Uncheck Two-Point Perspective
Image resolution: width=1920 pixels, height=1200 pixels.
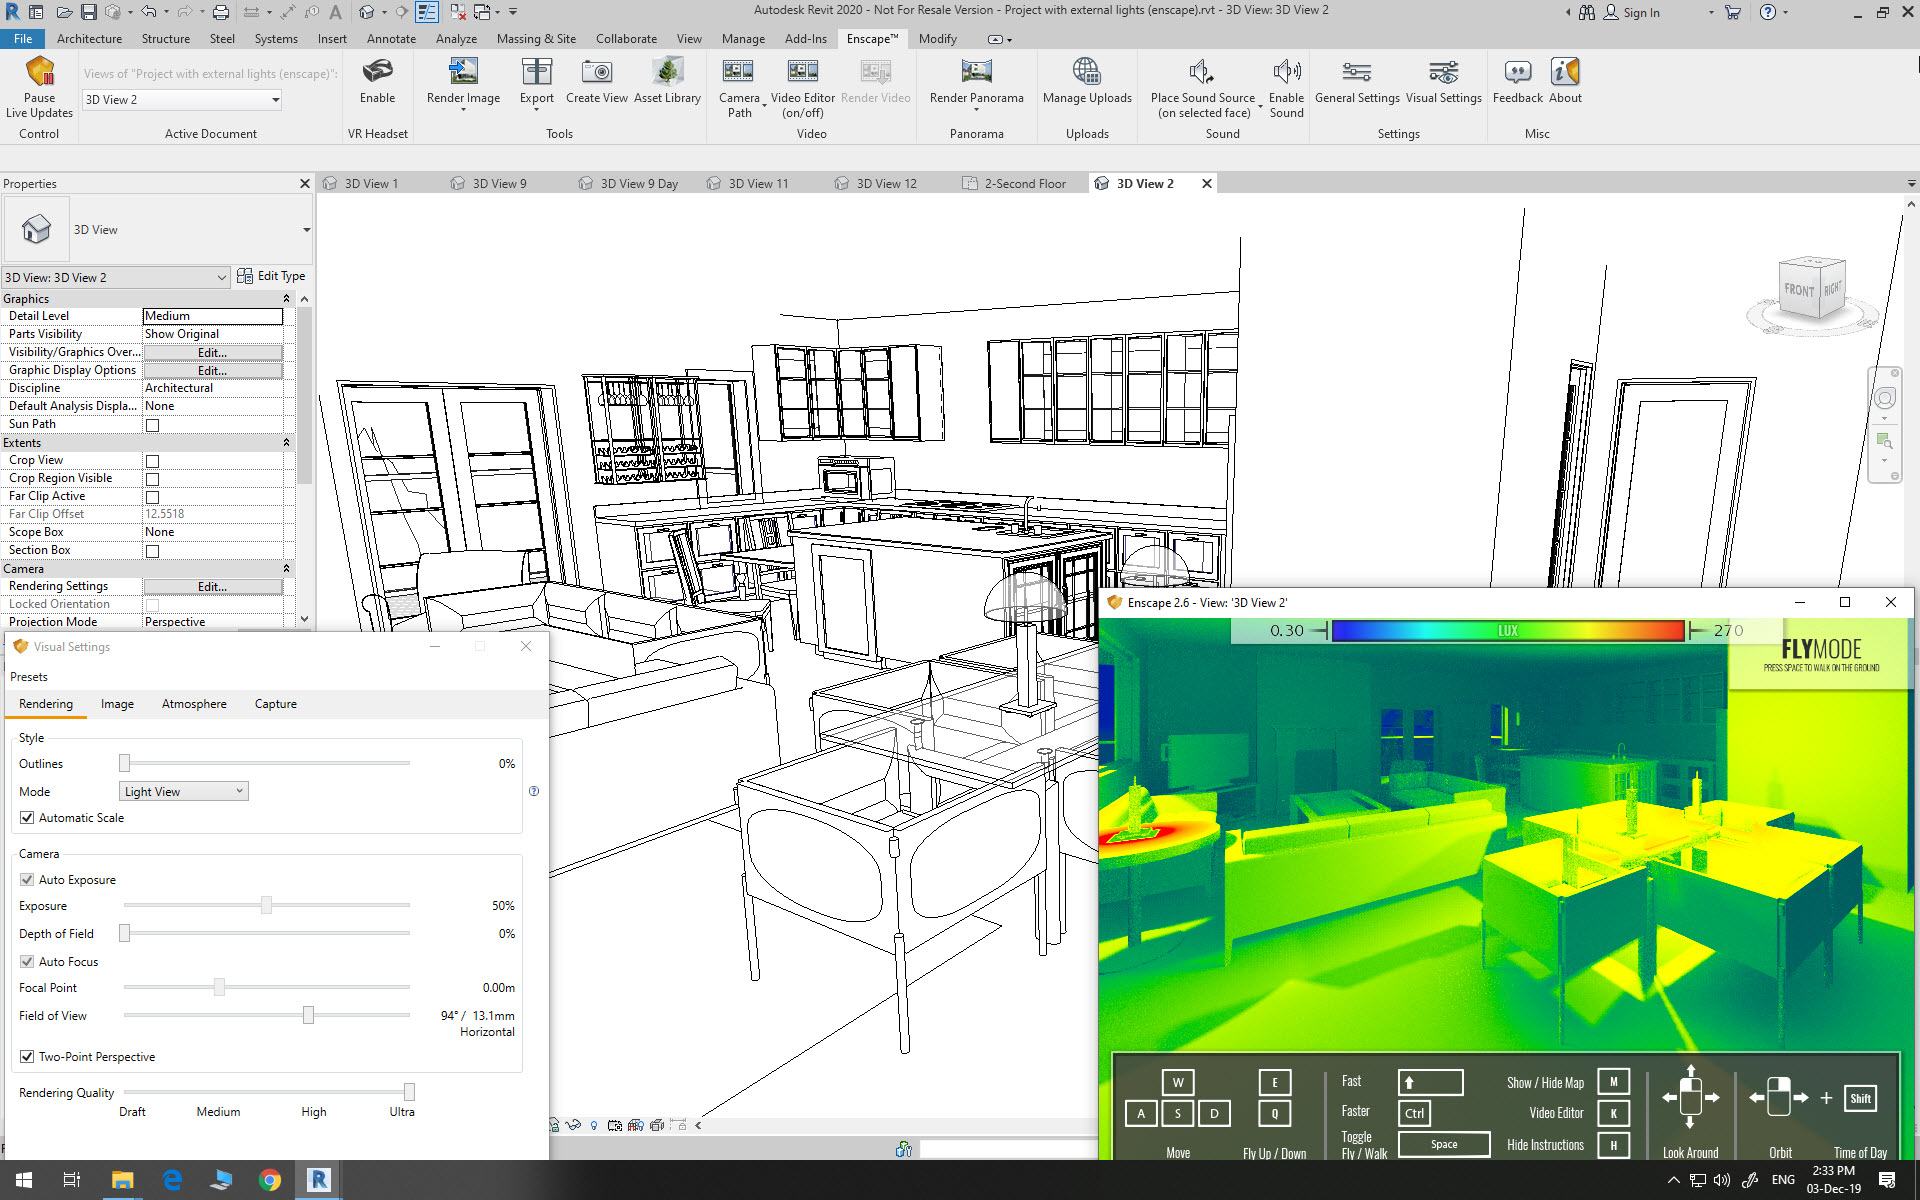pyautogui.click(x=27, y=1057)
